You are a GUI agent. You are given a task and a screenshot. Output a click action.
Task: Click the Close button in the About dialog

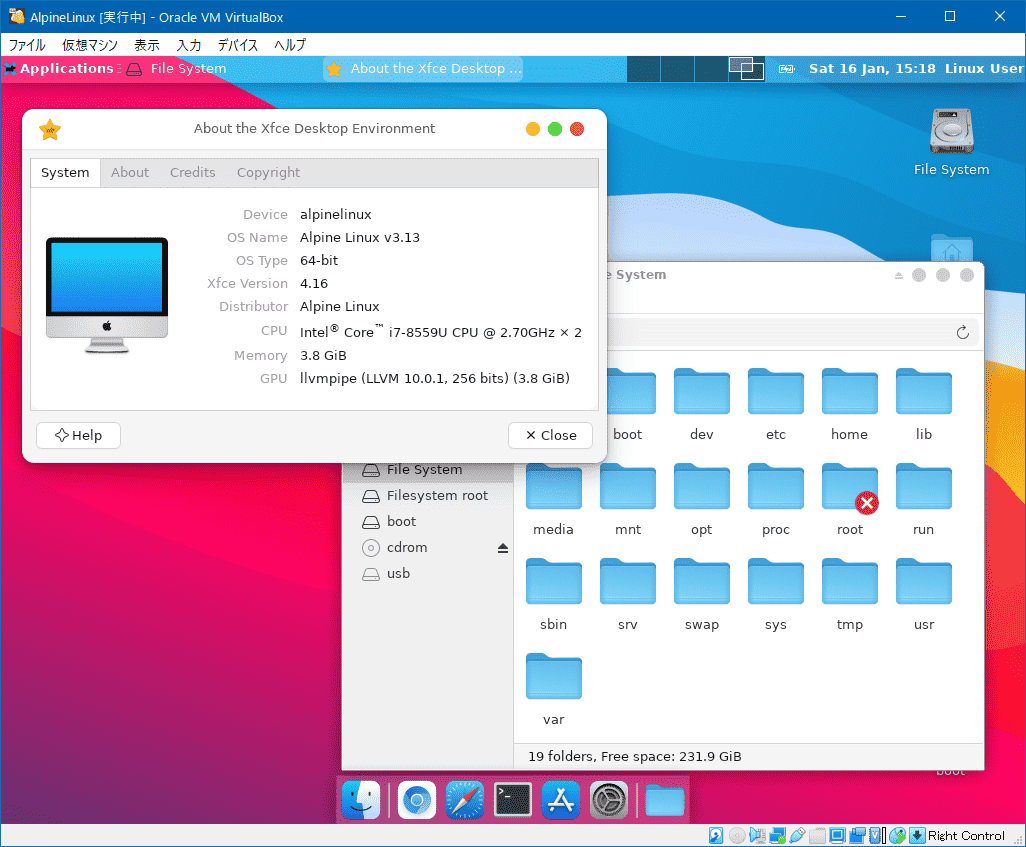point(550,435)
